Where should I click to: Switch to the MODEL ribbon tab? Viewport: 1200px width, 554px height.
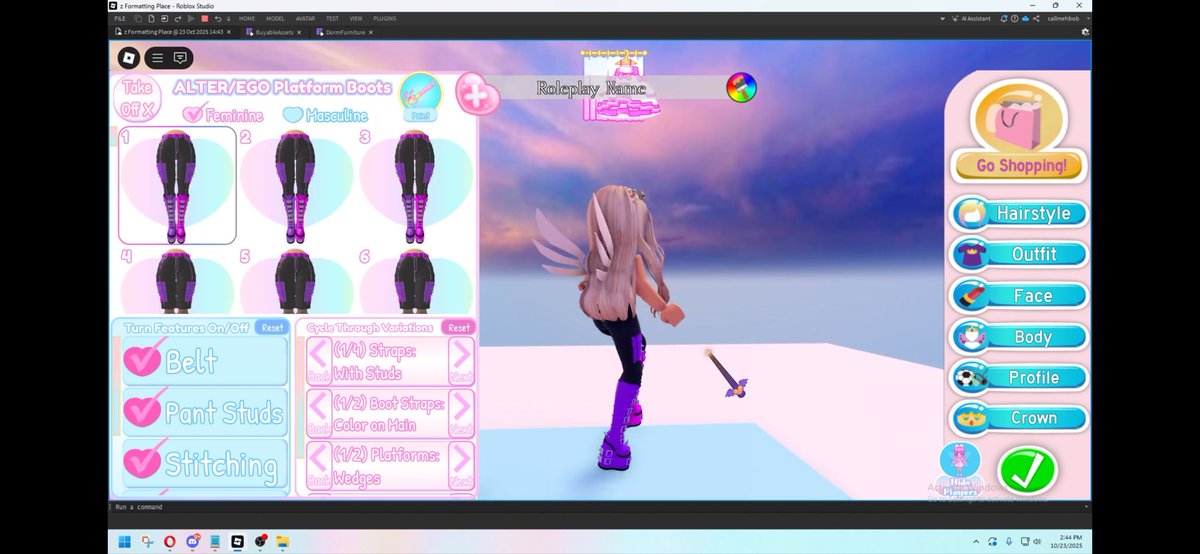[x=275, y=19]
